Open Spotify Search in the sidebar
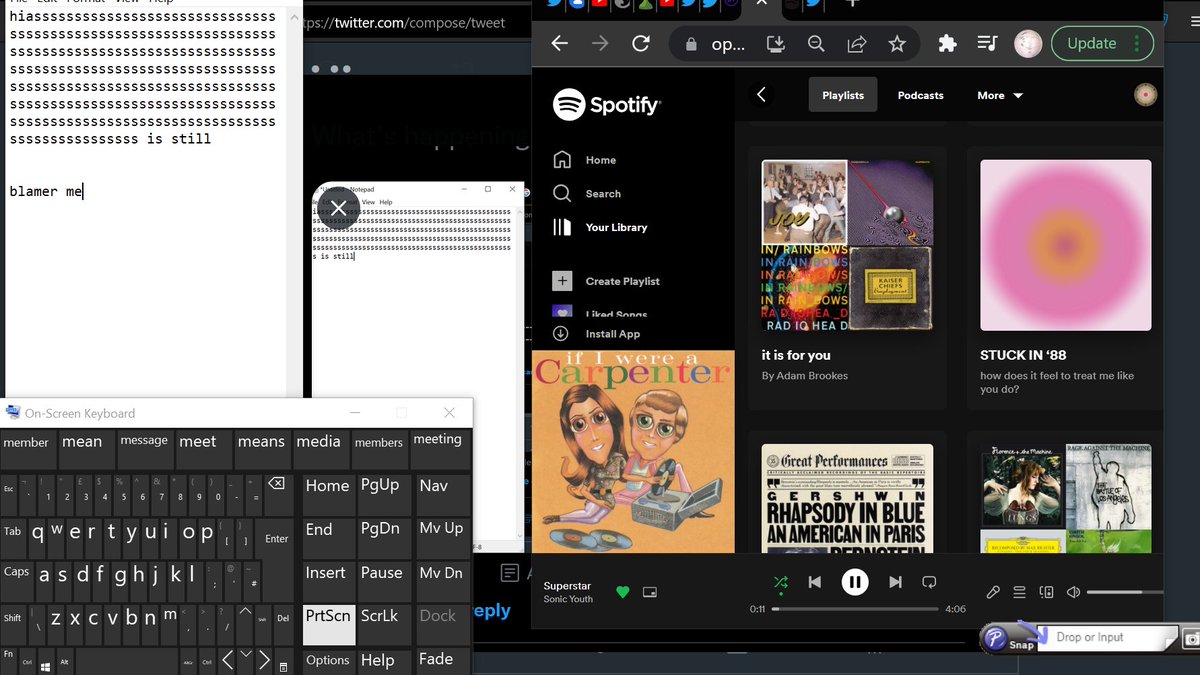1200x675 pixels. pos(587,194)
